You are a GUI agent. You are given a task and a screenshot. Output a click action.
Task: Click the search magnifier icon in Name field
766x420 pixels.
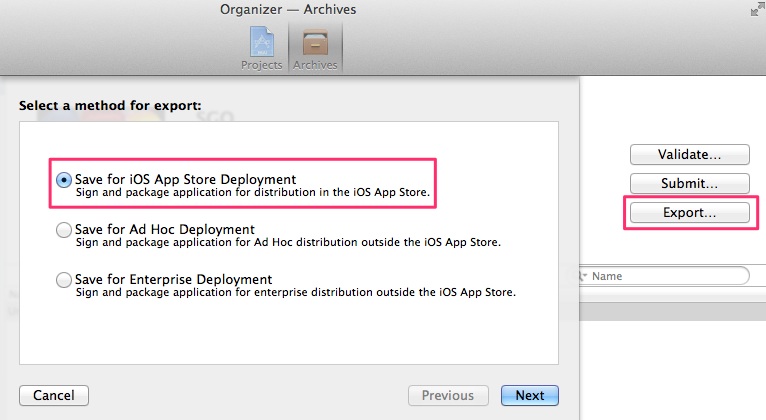(582, 276)
